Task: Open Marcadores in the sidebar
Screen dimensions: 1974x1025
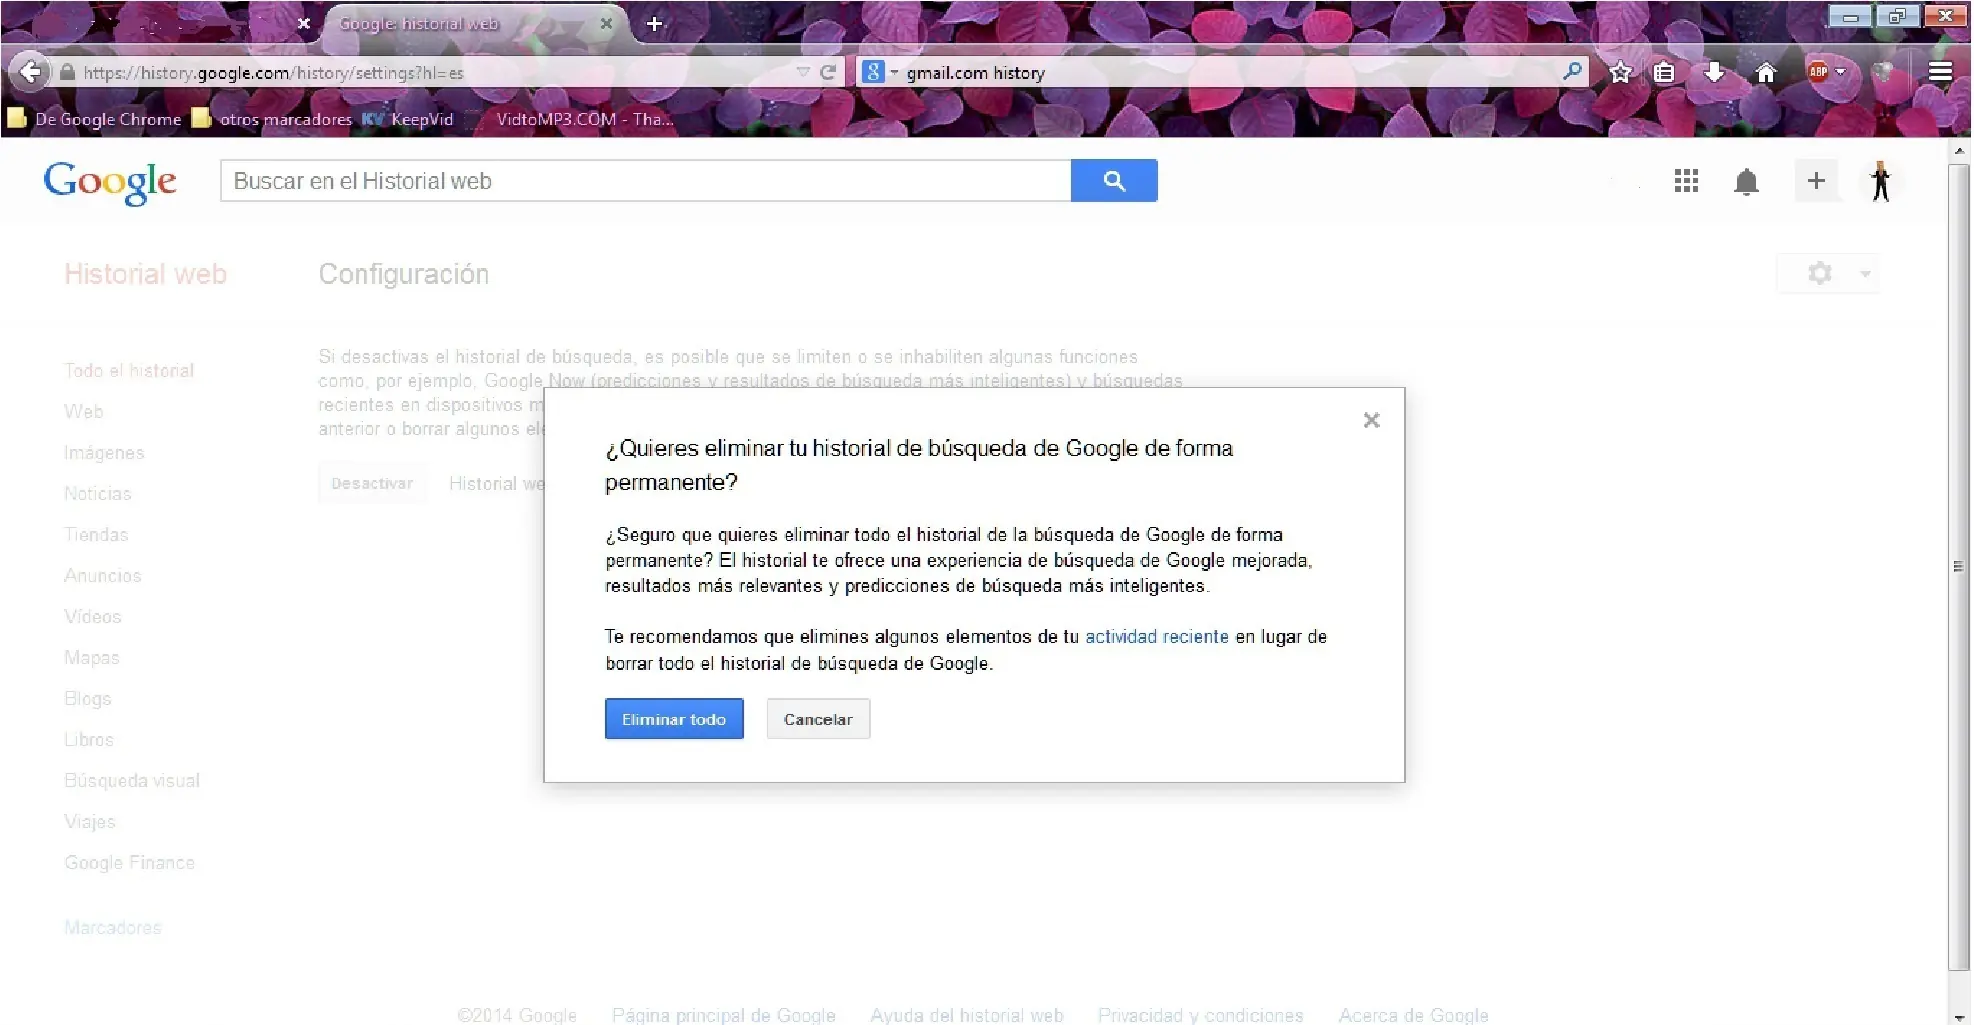Action: [x=113, y=928]
